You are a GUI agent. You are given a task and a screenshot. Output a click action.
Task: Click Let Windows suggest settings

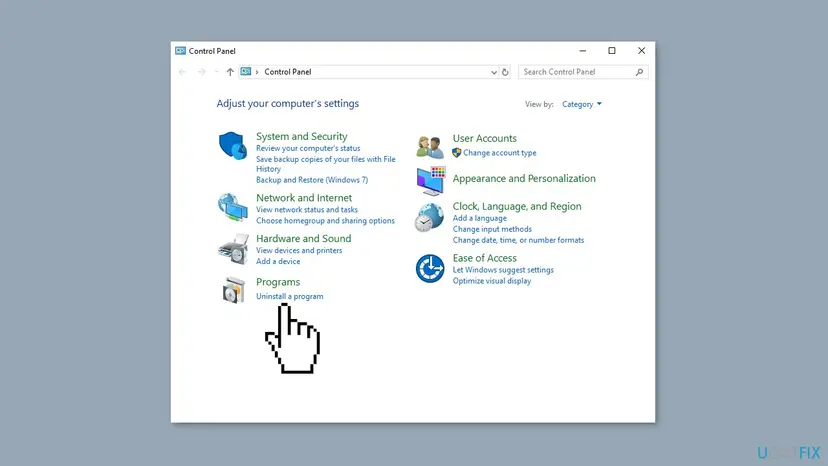(503, 270)
